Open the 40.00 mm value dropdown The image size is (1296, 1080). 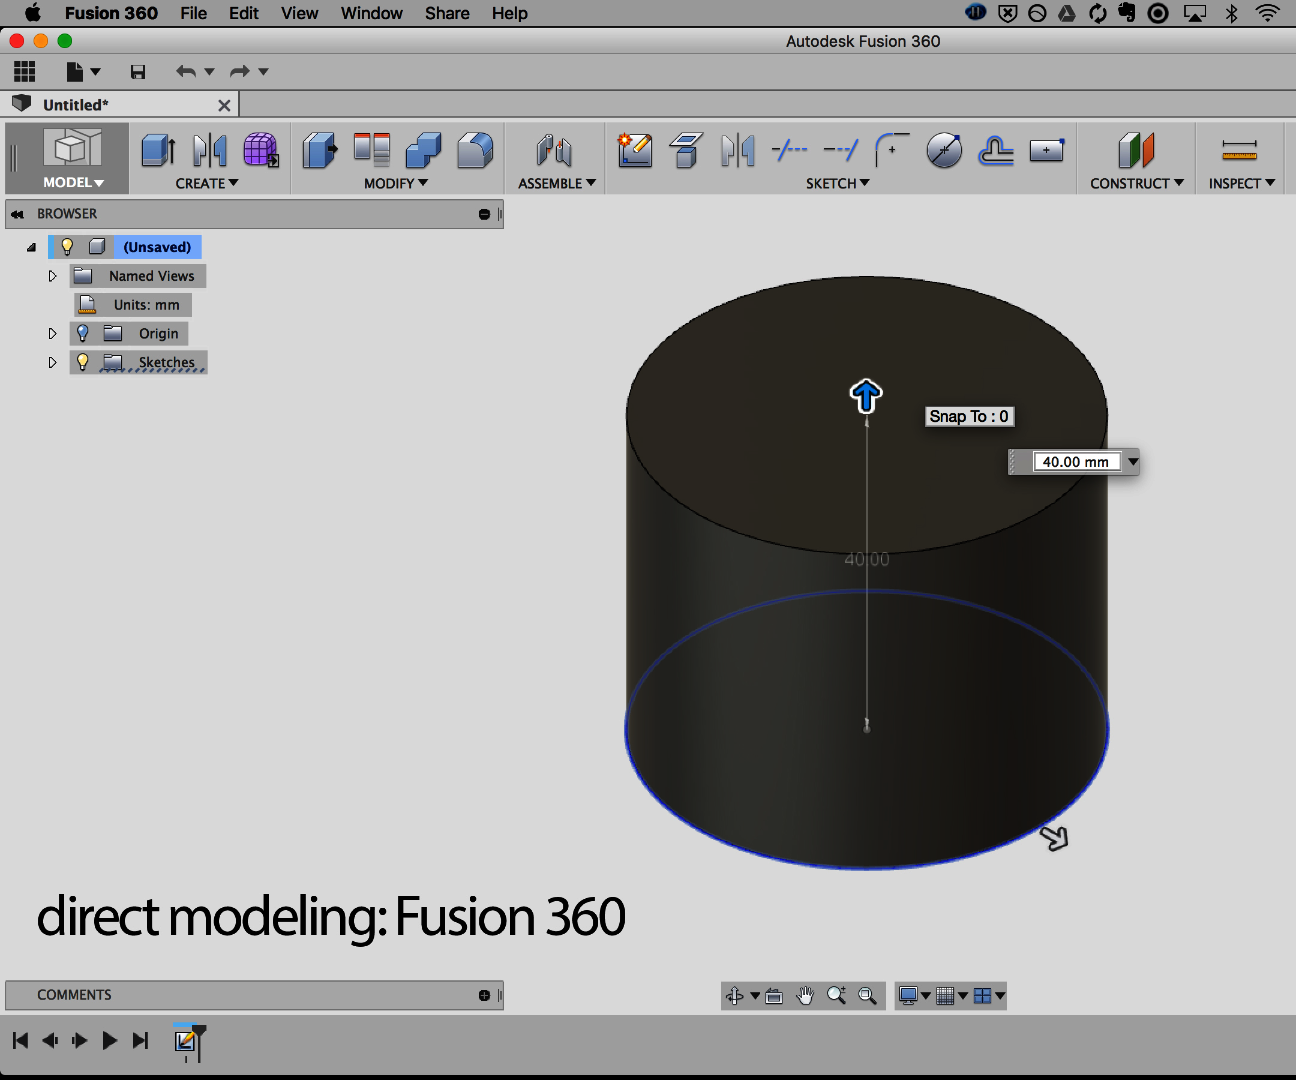(1133, 461)
